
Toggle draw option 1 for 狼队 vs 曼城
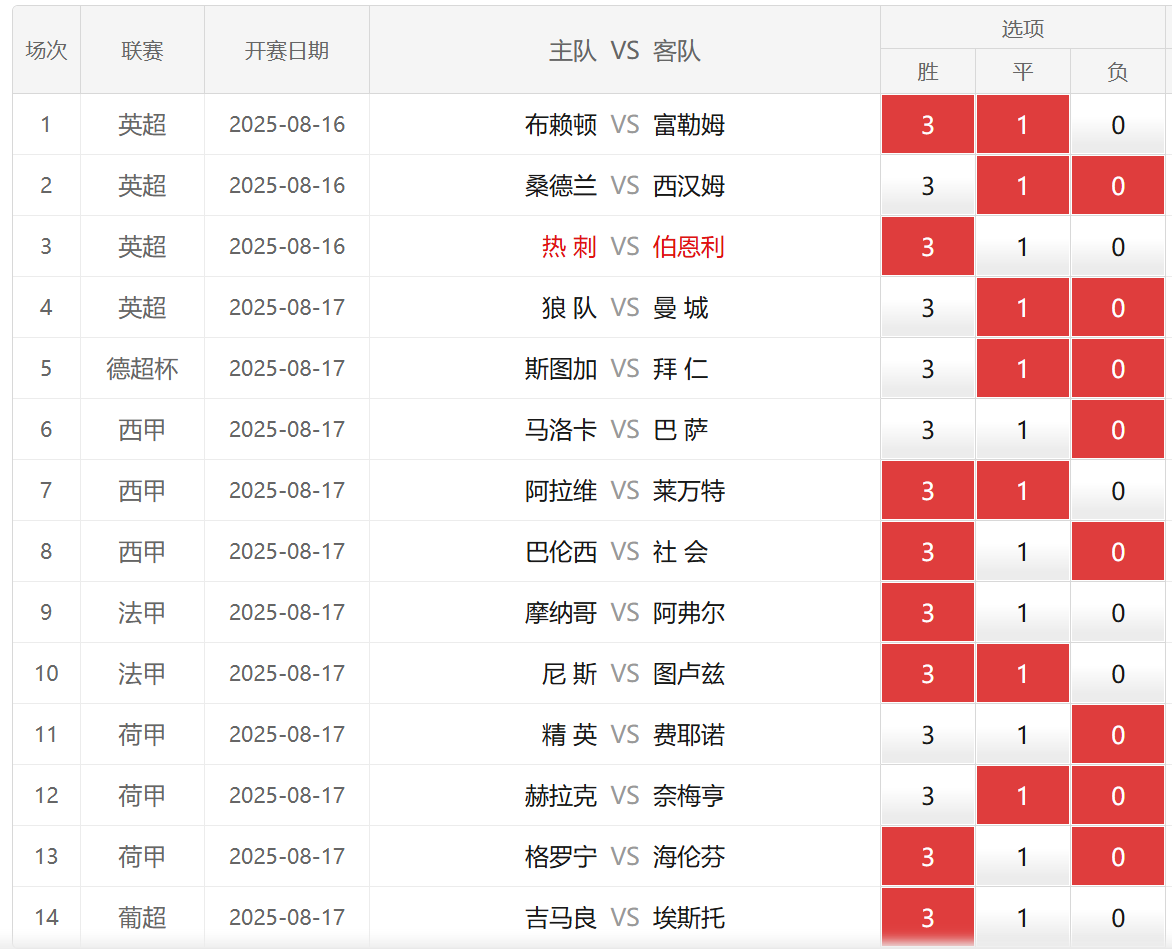click(1023, 307)
